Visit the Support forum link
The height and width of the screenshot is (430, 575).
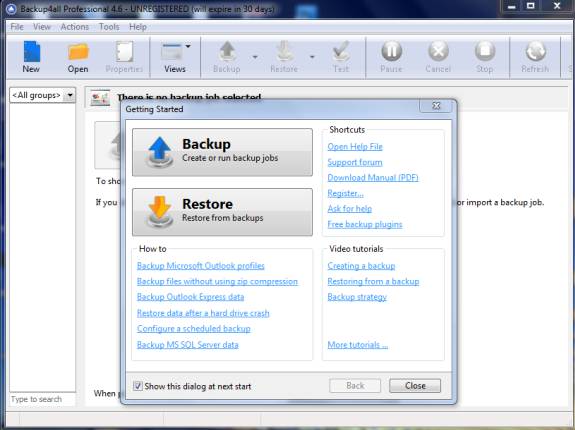point(355,162)
